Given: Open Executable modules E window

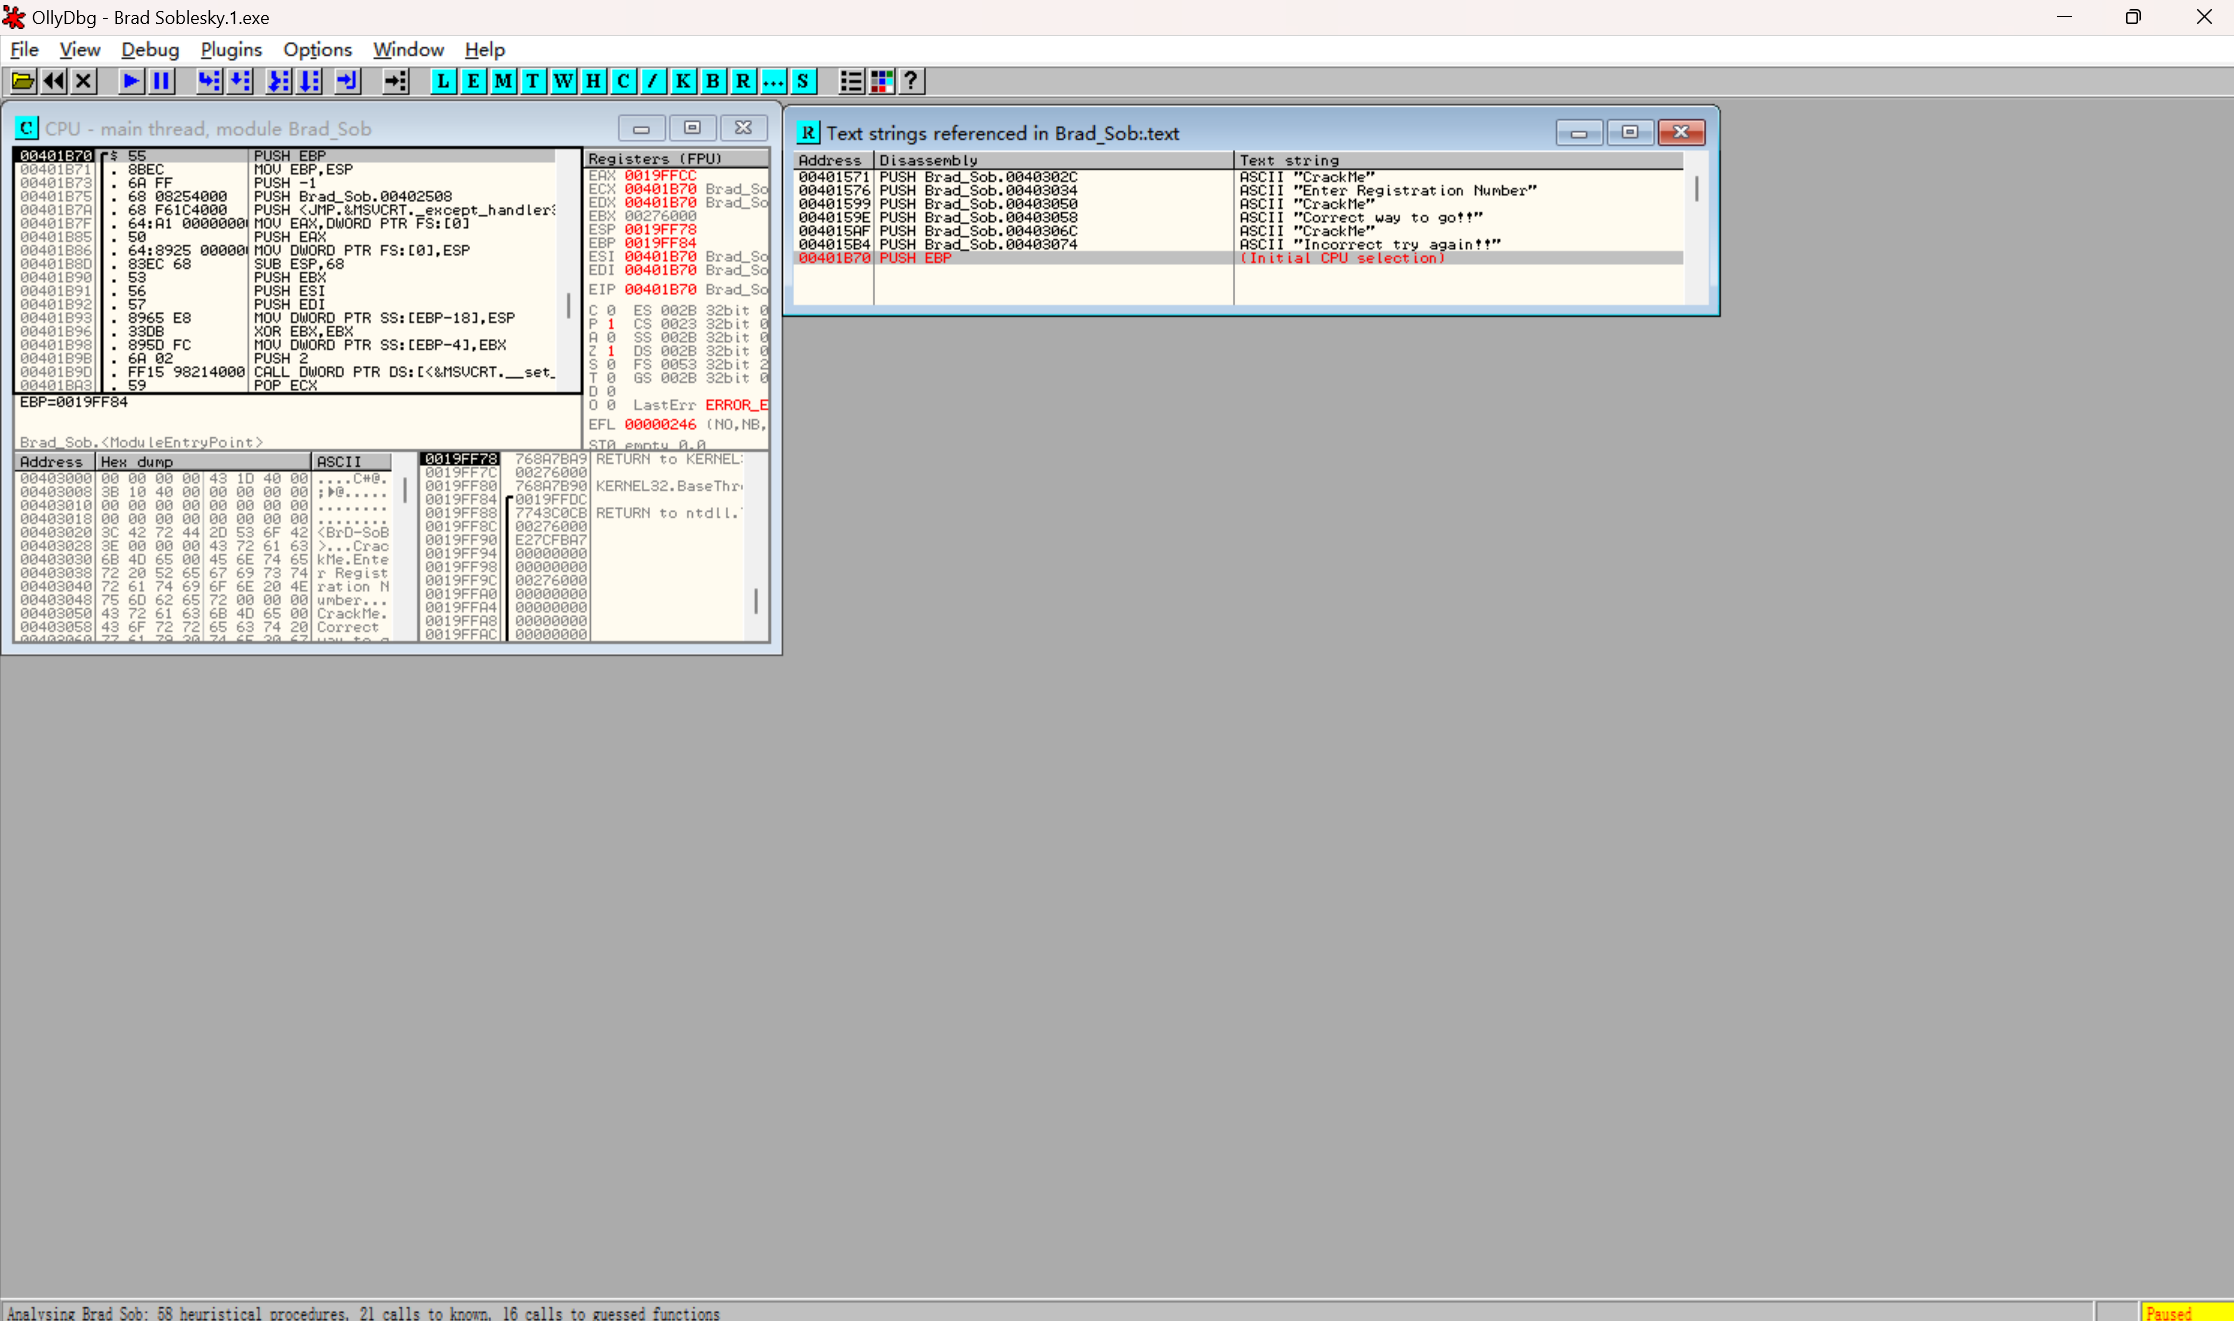Looking at the screenshot, I should click(x=473, y=81).
